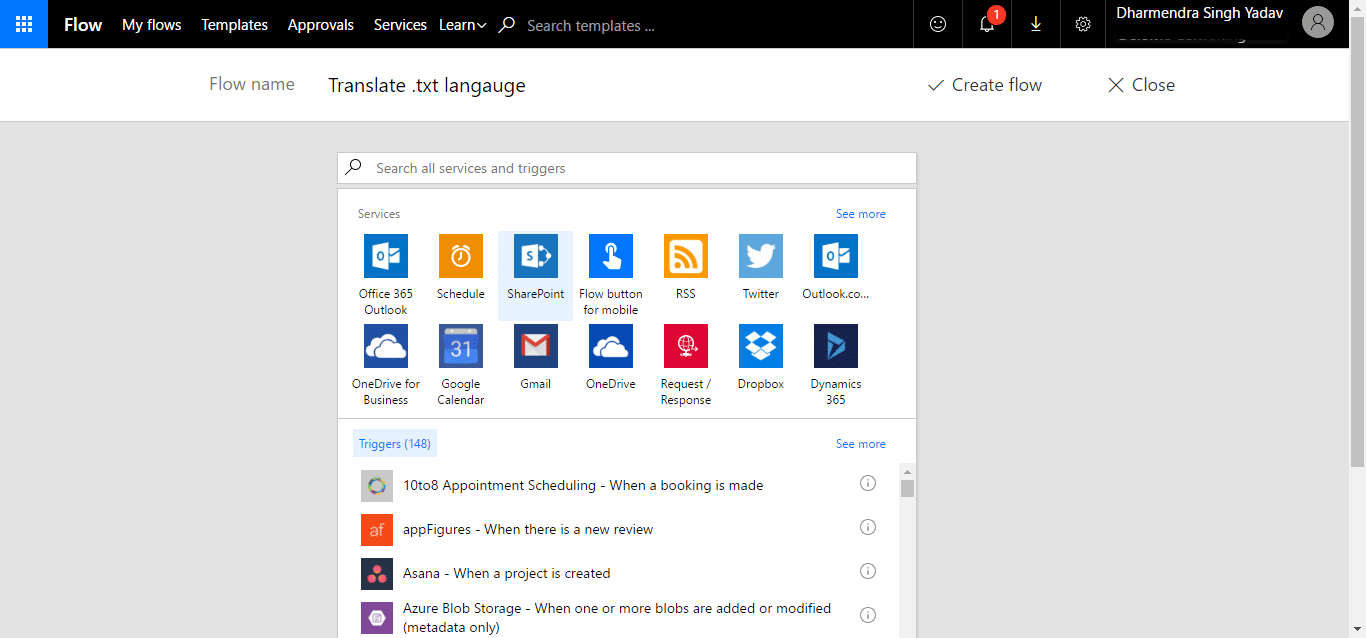Show info for appFigures new review trigger

tap(868, 527)
